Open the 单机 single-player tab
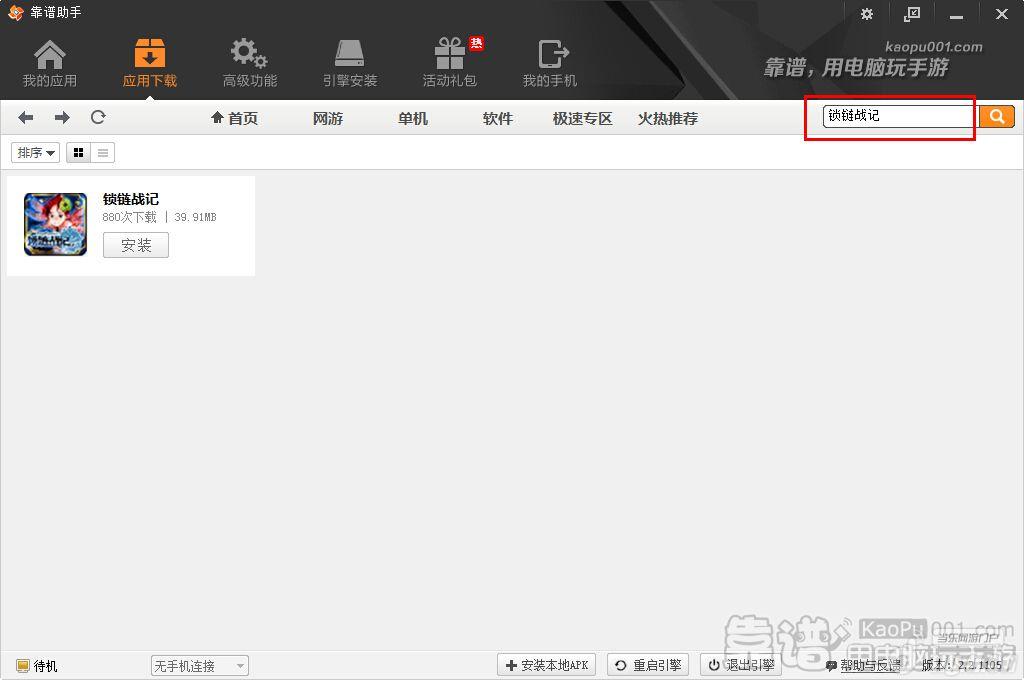Screen dimensions: 1024x680 pyautogui.click(x=413, y=118)
